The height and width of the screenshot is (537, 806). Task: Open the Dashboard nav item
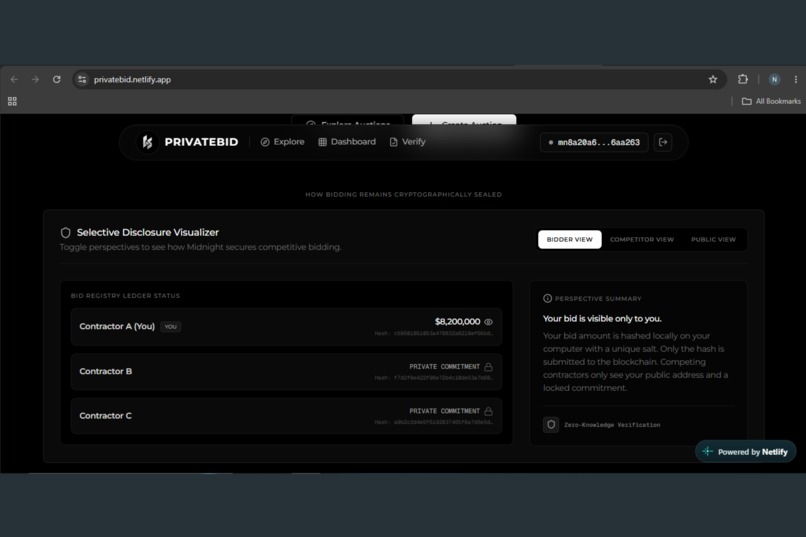coord(347,142)
